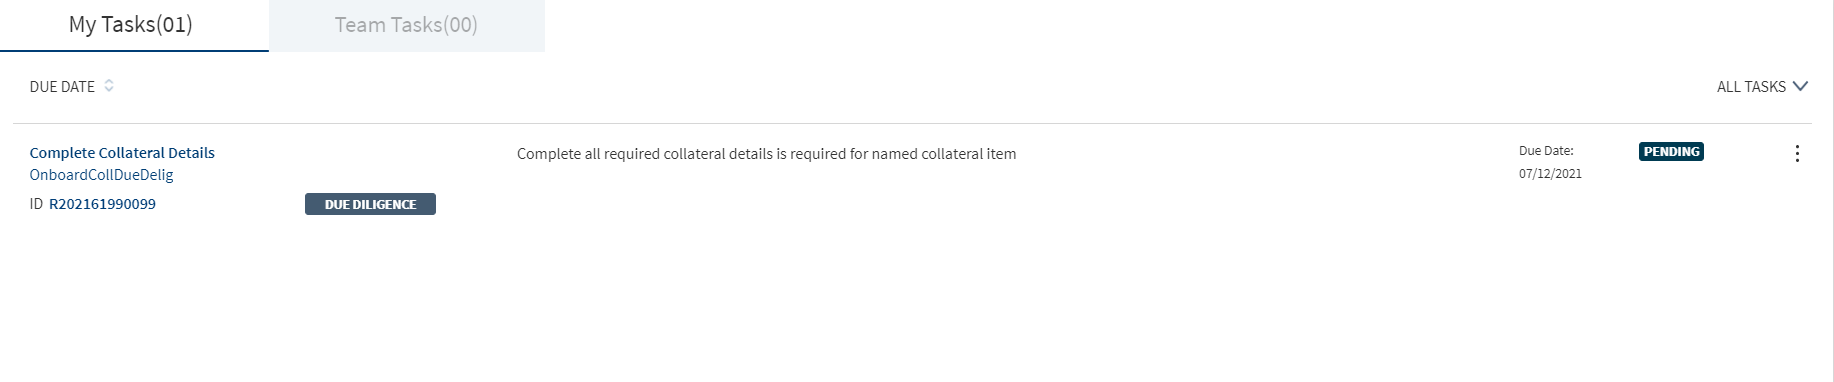Sort tasks by the DUE DATE header

tap(62, 87)
